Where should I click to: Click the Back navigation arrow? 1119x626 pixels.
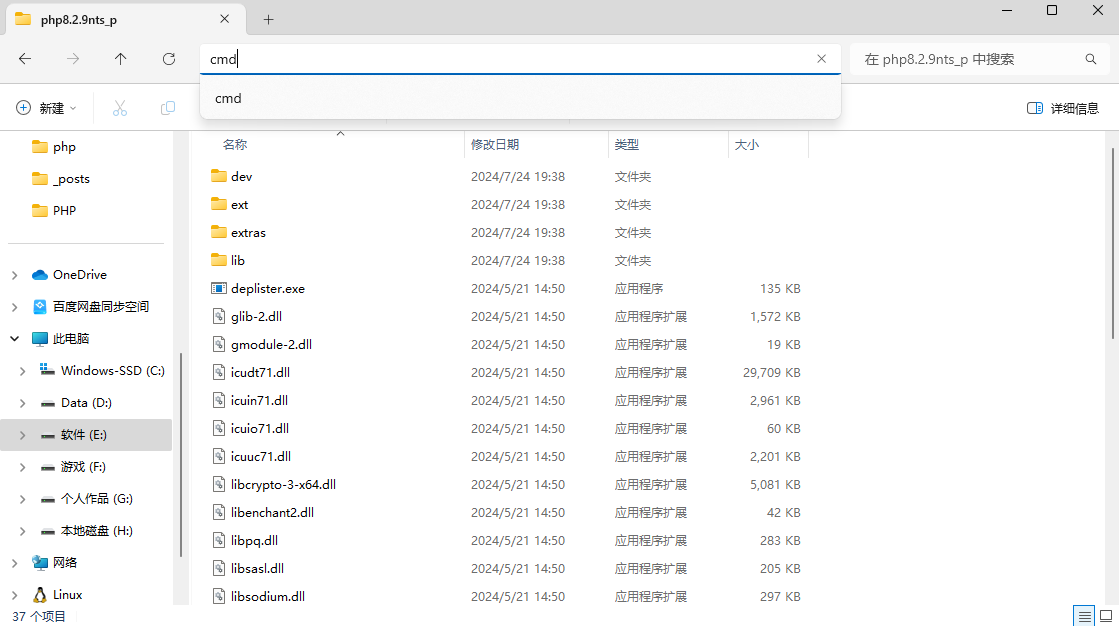point(25,59)
